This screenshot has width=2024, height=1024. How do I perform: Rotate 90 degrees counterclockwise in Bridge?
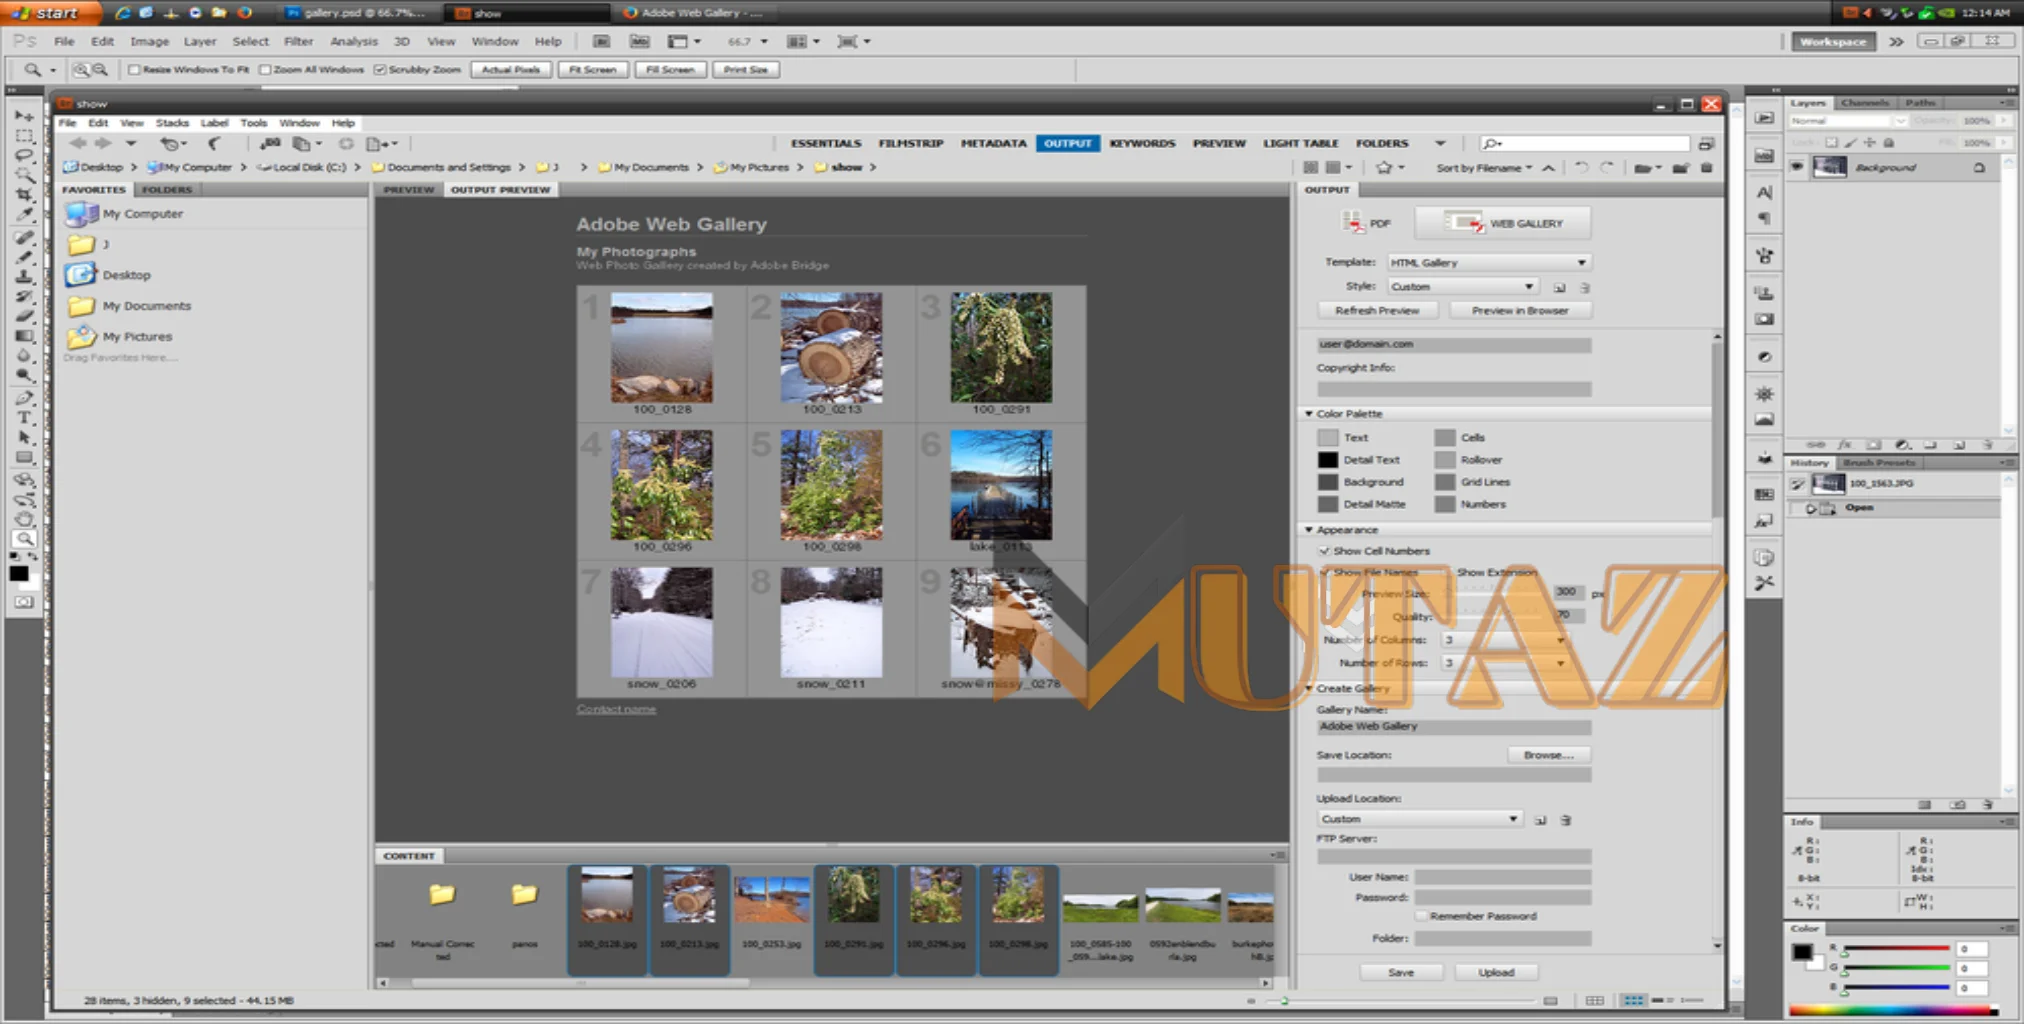coord(1581,167)
